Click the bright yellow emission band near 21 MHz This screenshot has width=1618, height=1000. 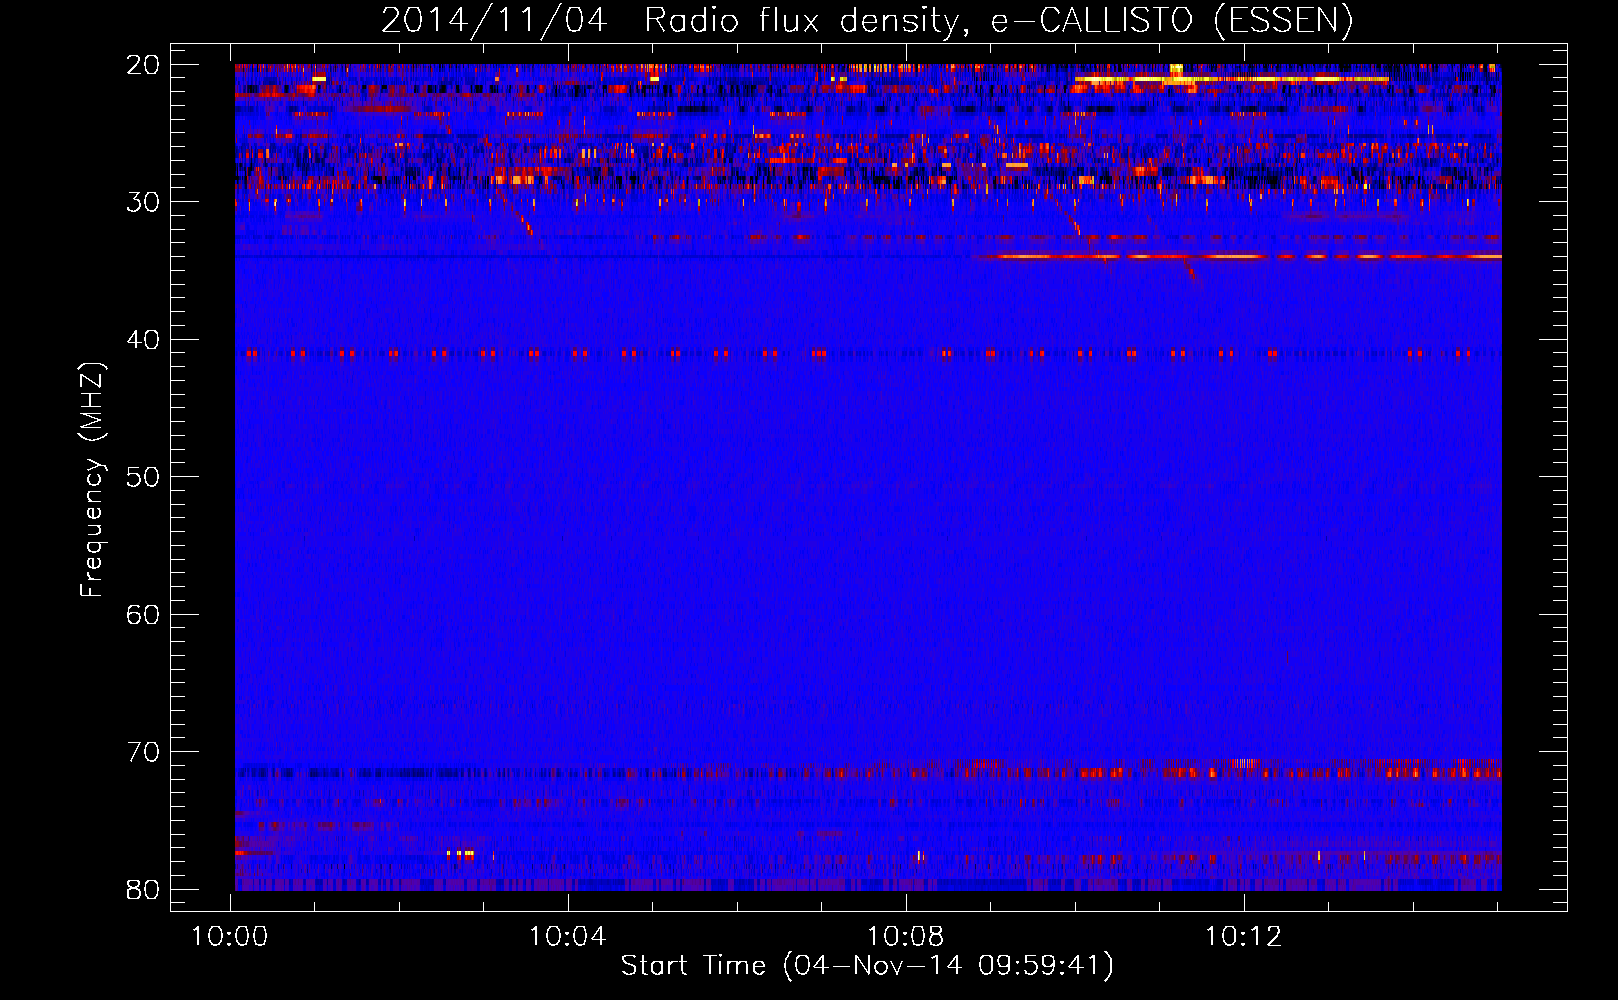click(1232, 78)
